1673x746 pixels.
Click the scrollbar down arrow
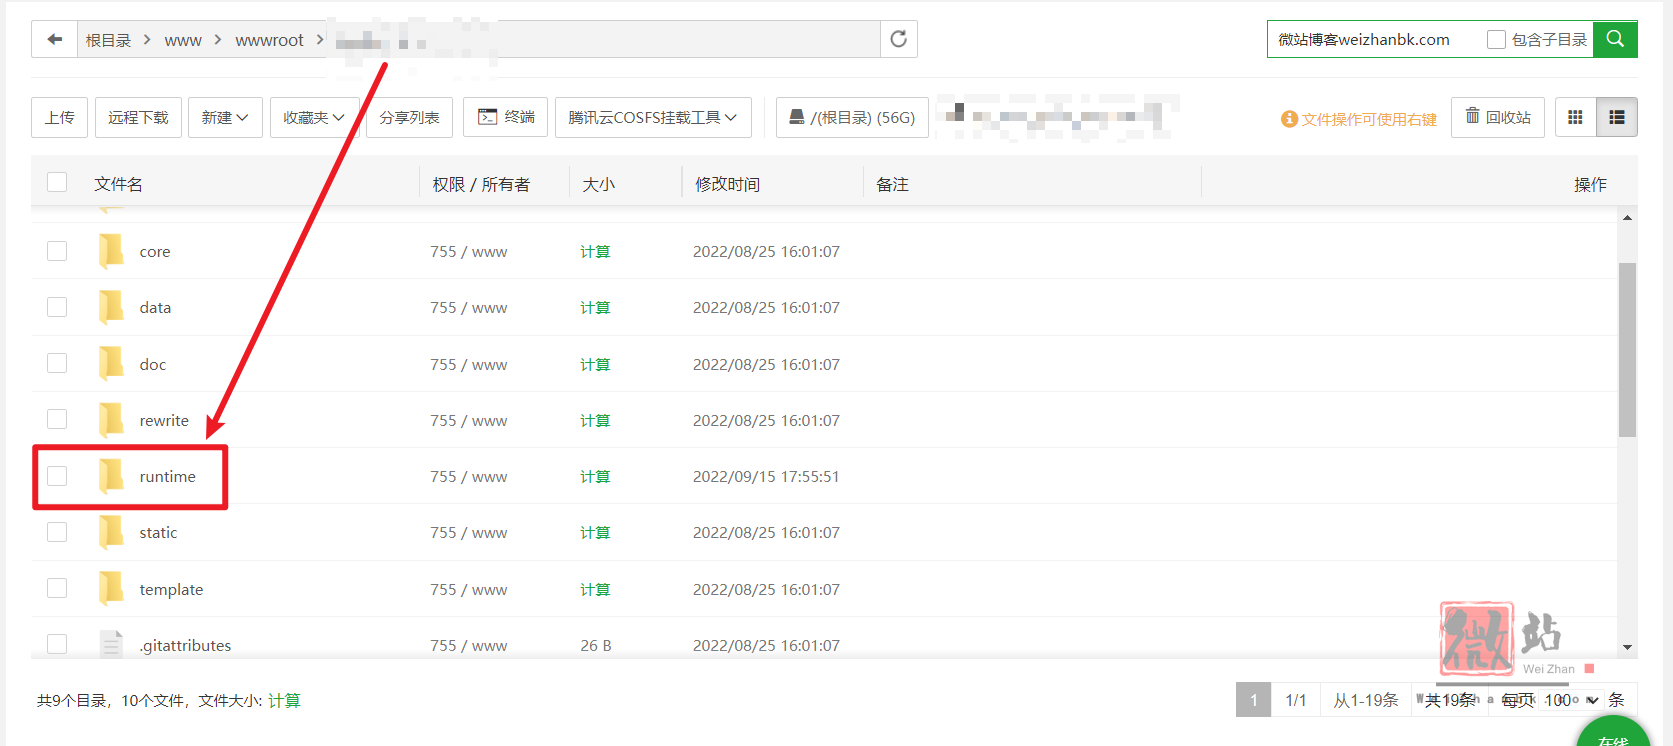tap(1627, 647)
